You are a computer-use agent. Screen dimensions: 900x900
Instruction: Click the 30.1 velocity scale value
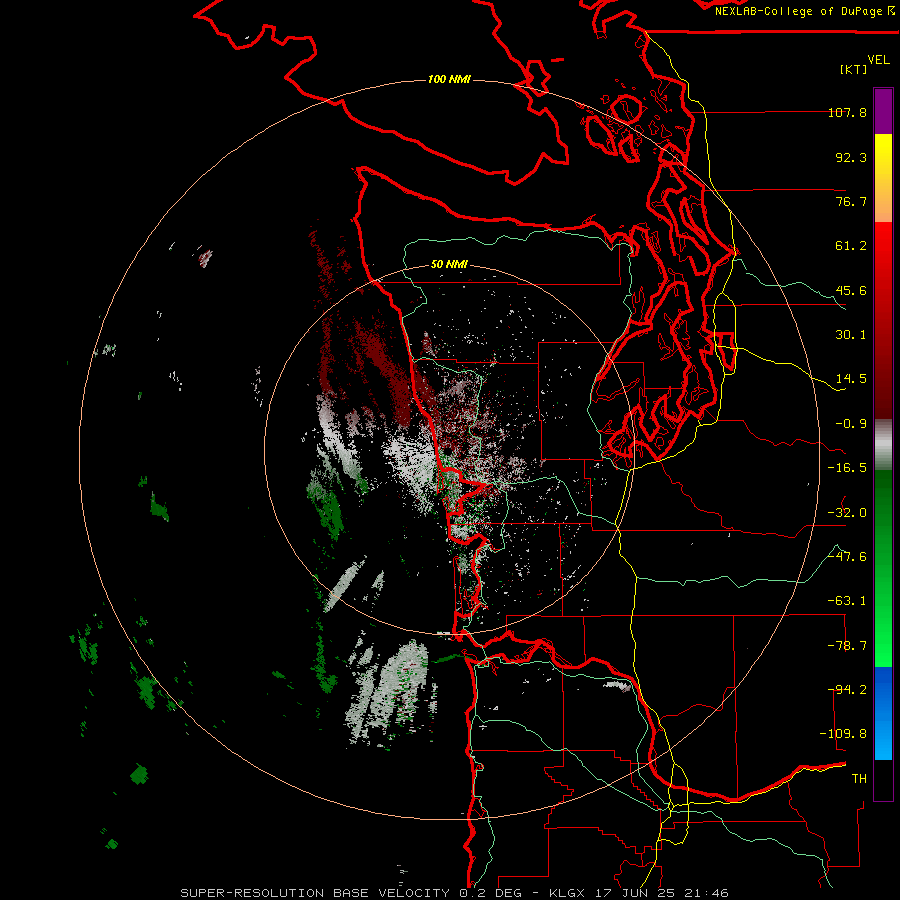point(851,335)
